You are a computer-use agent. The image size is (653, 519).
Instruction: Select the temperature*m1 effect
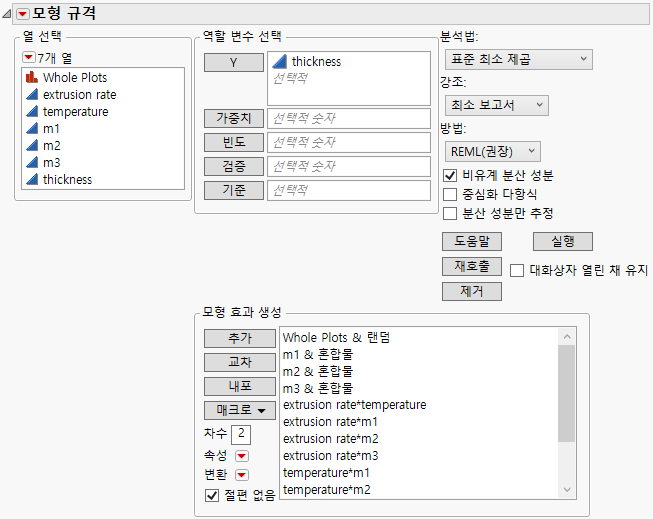(x=326, y=473)
